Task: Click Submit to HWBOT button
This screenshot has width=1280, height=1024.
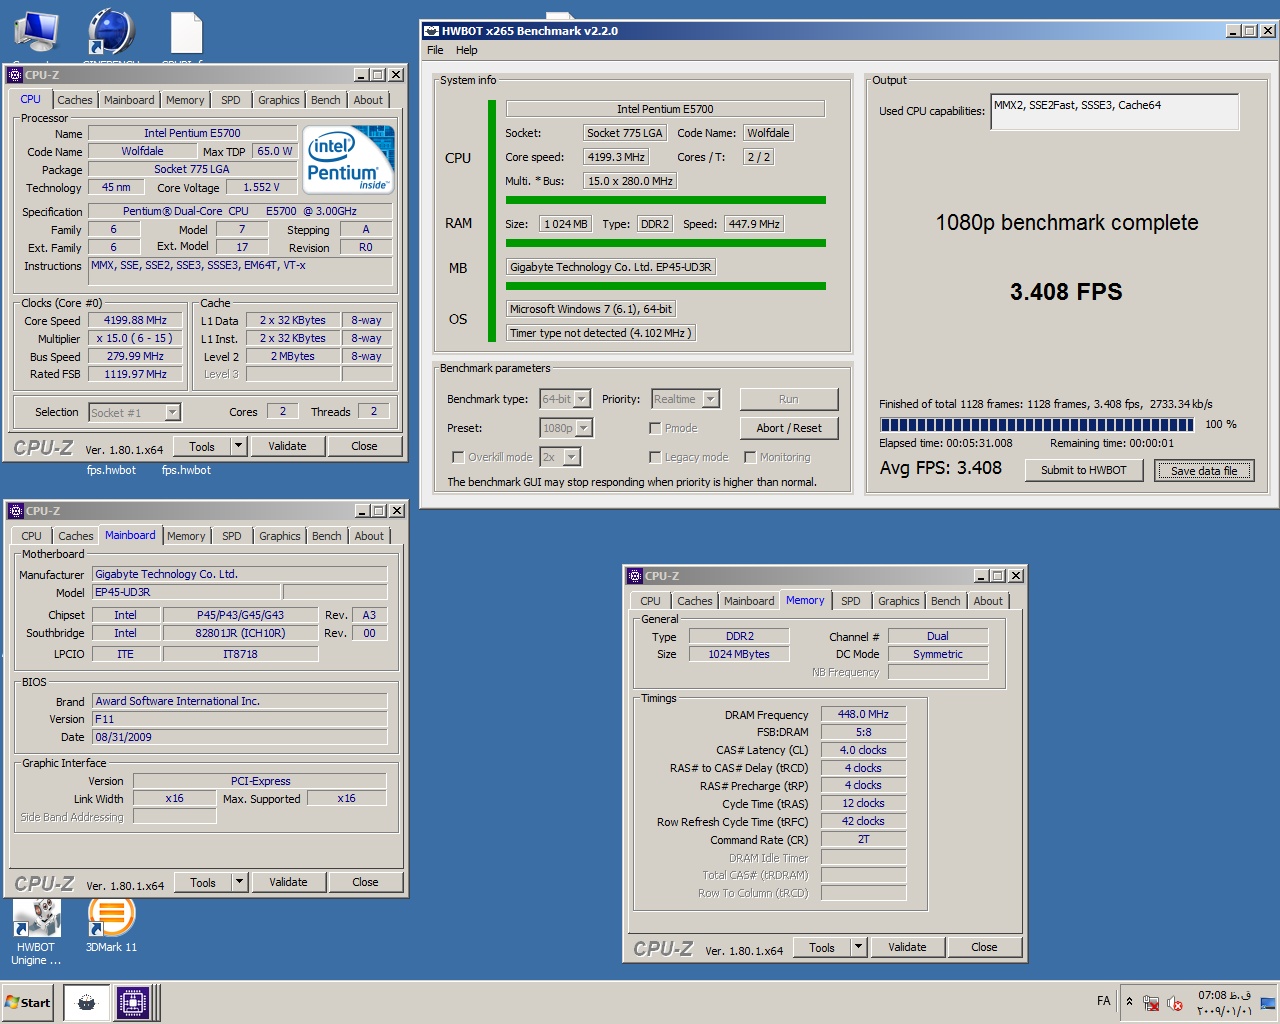Action: [x=1084, y=470]
